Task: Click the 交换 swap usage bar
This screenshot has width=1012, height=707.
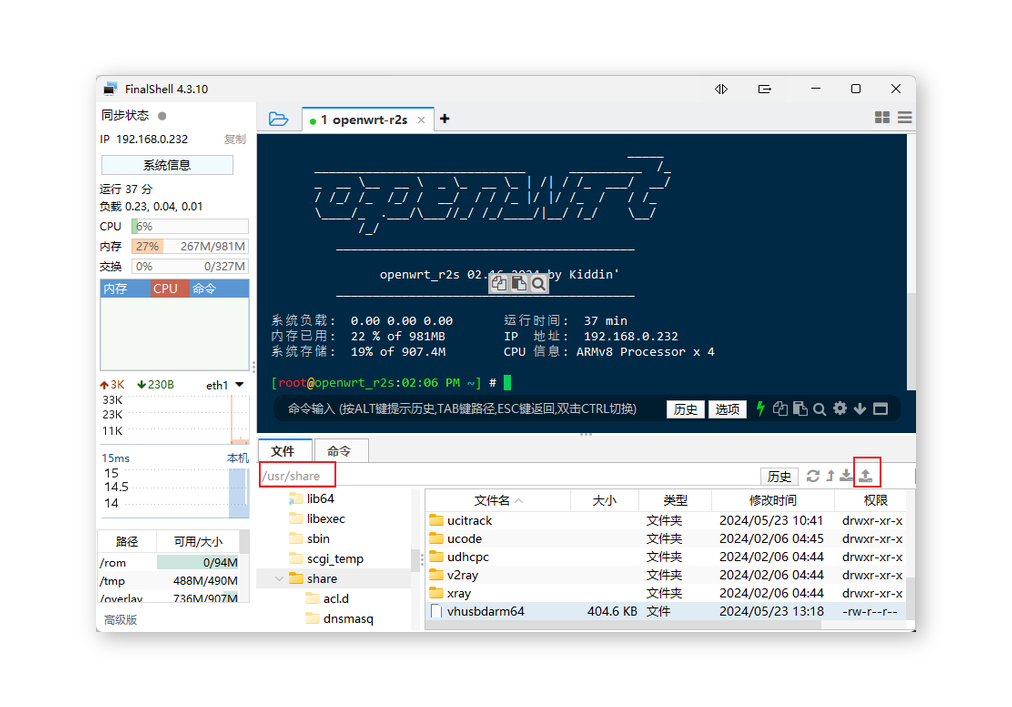Action: [x=190, y=267]
